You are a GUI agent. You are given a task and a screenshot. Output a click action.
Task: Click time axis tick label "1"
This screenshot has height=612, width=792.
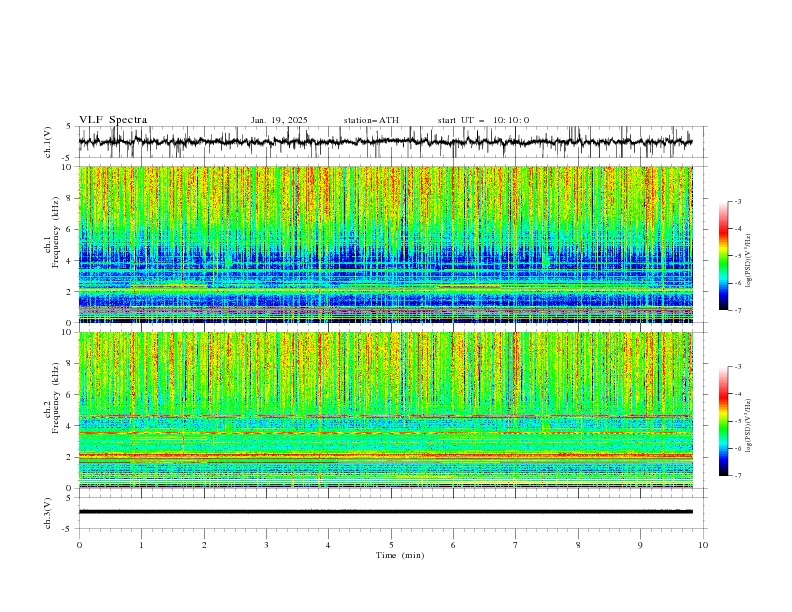[x=141, y=545]
